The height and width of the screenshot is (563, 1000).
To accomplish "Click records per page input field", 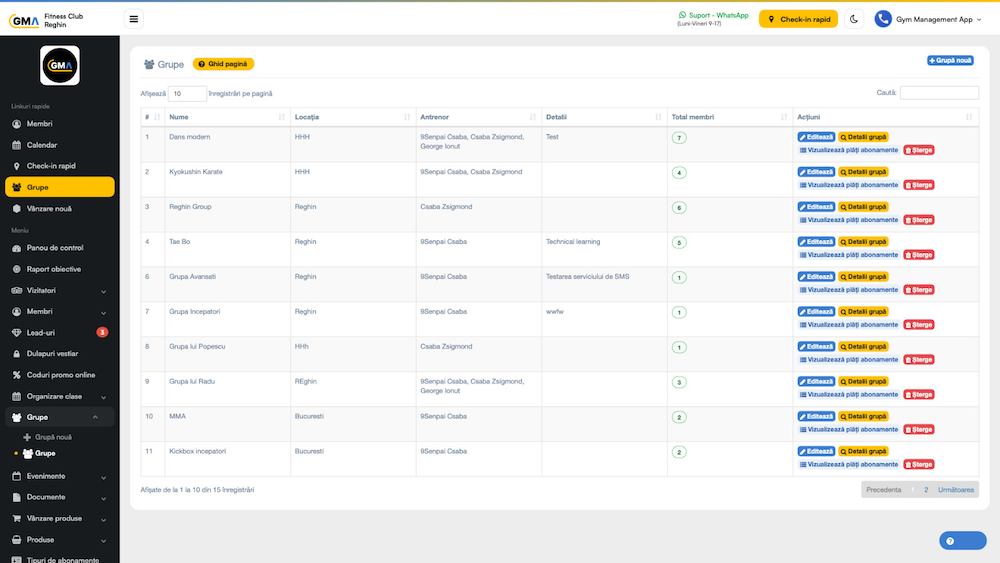I will pos(187,94).
